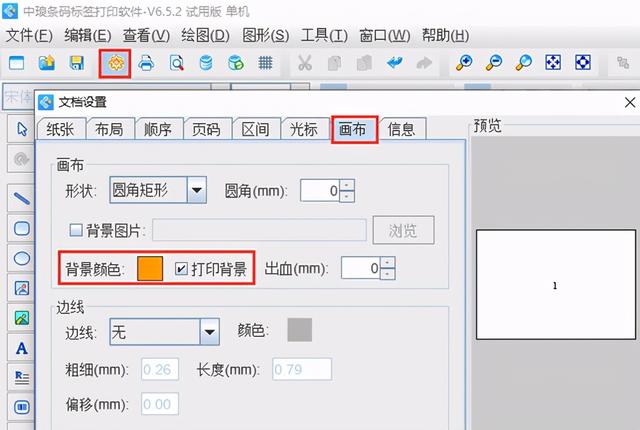
Task: Open the 编辑(E) menu
Action: click(88, 35)
